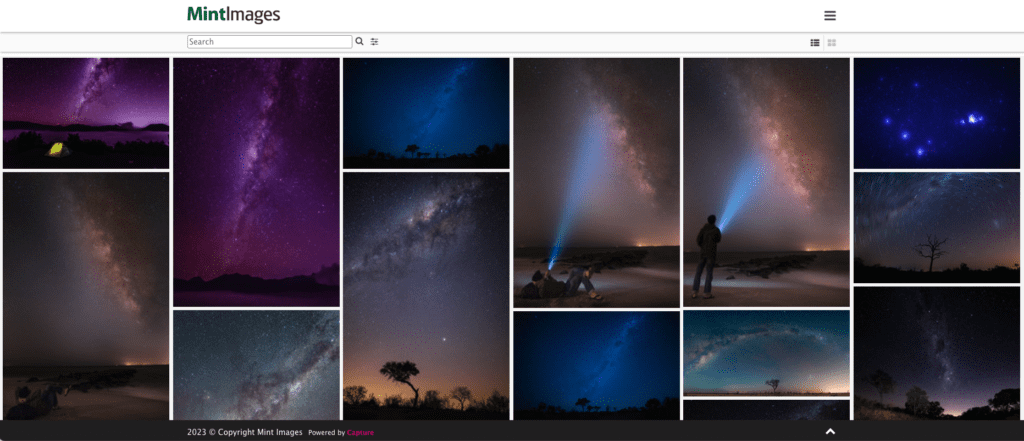1024x441 pixels.
Task: Click the copyright Mint Images text
Action: click(245, 432)
